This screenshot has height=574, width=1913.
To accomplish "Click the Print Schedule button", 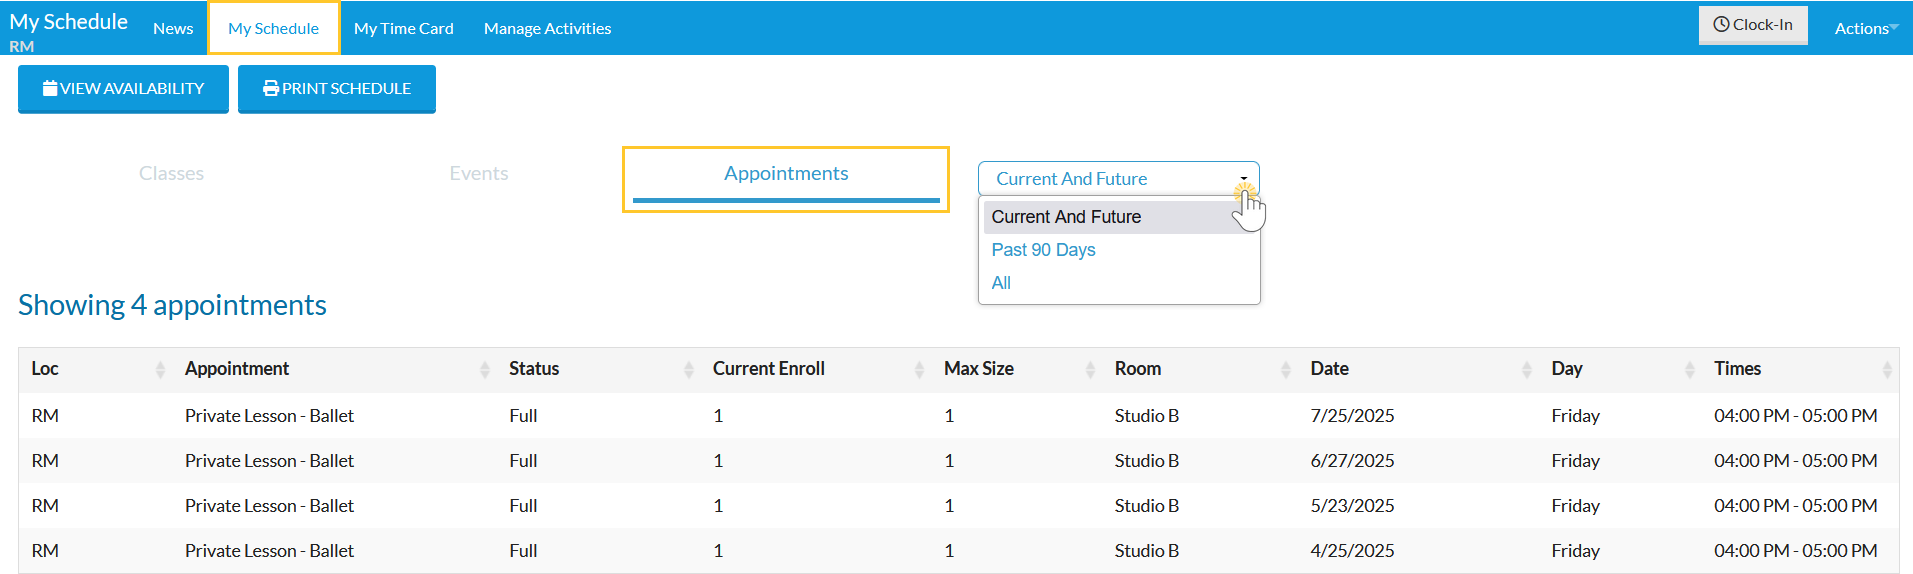I will (337, 88).
